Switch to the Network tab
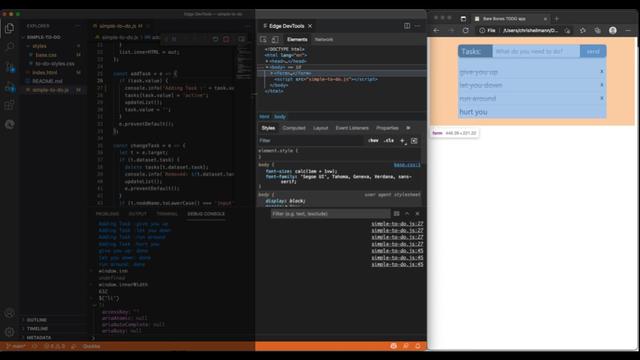640x360 pixels. (x=324, y=40)
